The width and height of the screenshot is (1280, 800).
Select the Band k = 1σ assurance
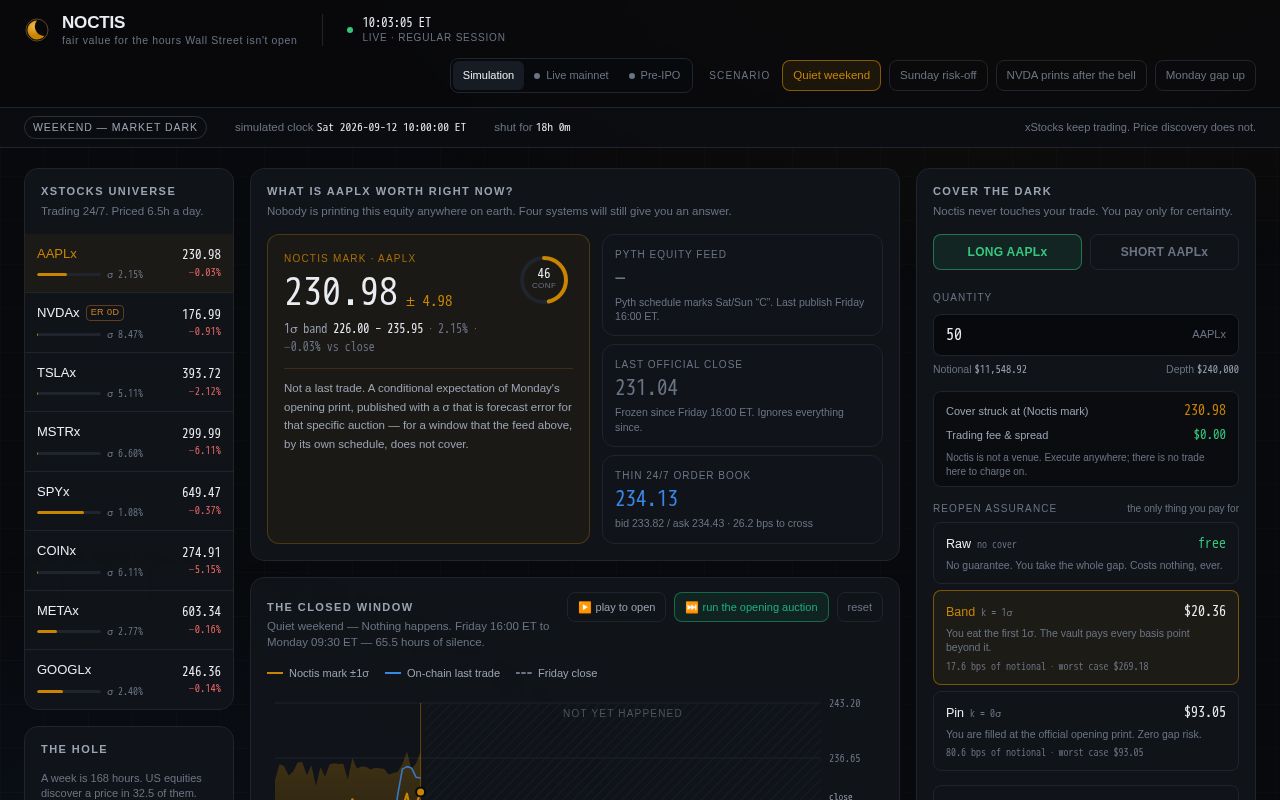(x=1086, y=638)
